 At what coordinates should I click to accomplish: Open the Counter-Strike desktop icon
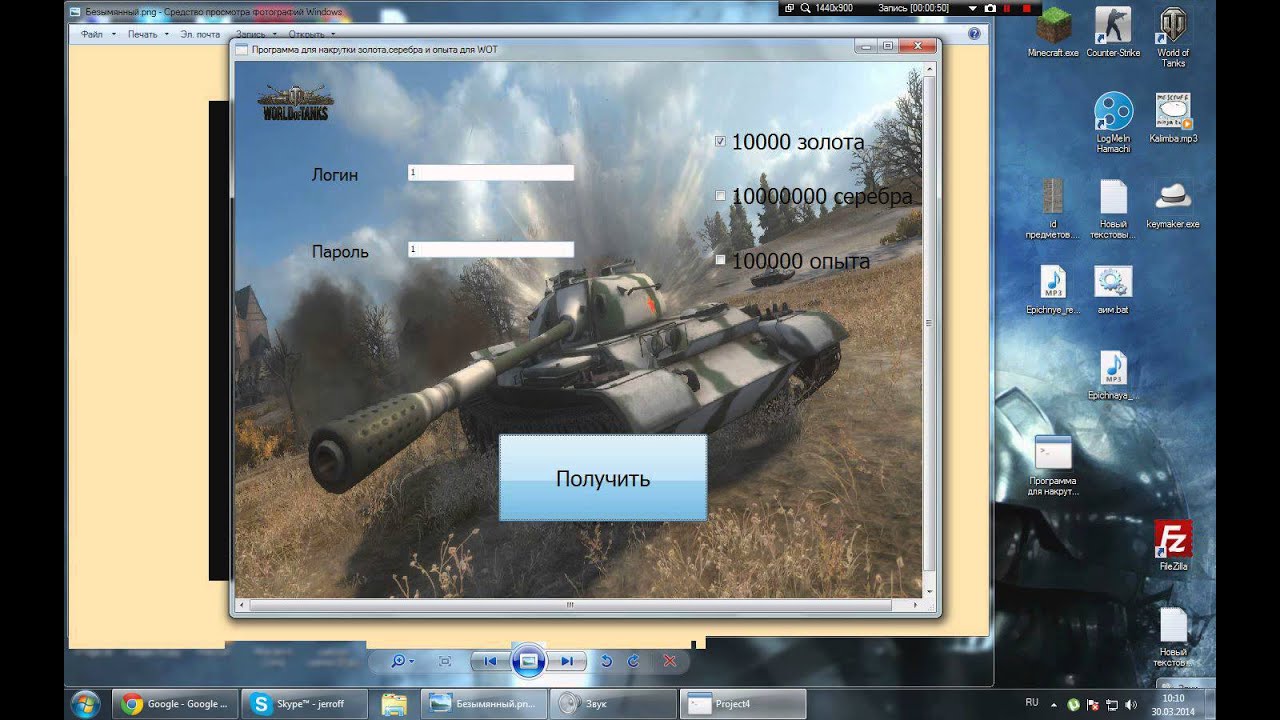click(x=1113, y=32)
